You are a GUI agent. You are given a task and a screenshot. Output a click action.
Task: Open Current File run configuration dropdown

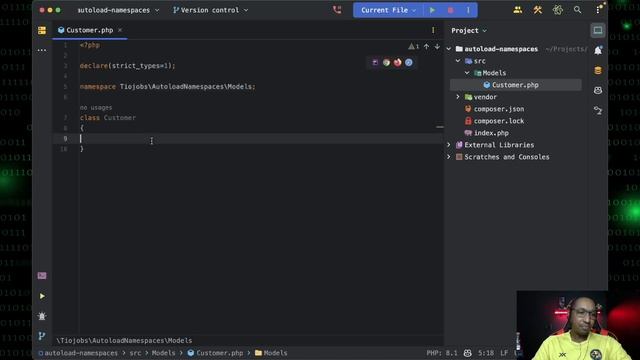(x=388, y=10)
